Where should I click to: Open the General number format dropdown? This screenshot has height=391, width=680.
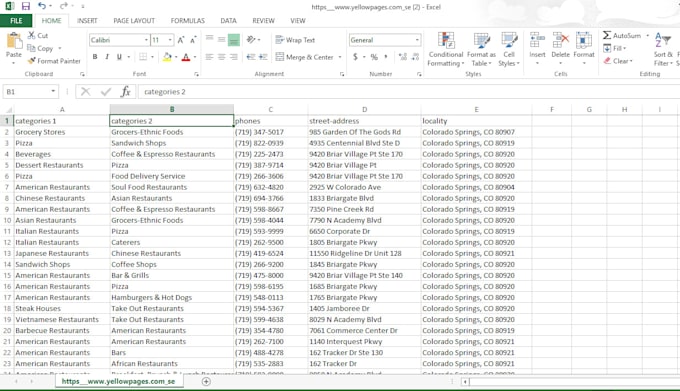417,40
